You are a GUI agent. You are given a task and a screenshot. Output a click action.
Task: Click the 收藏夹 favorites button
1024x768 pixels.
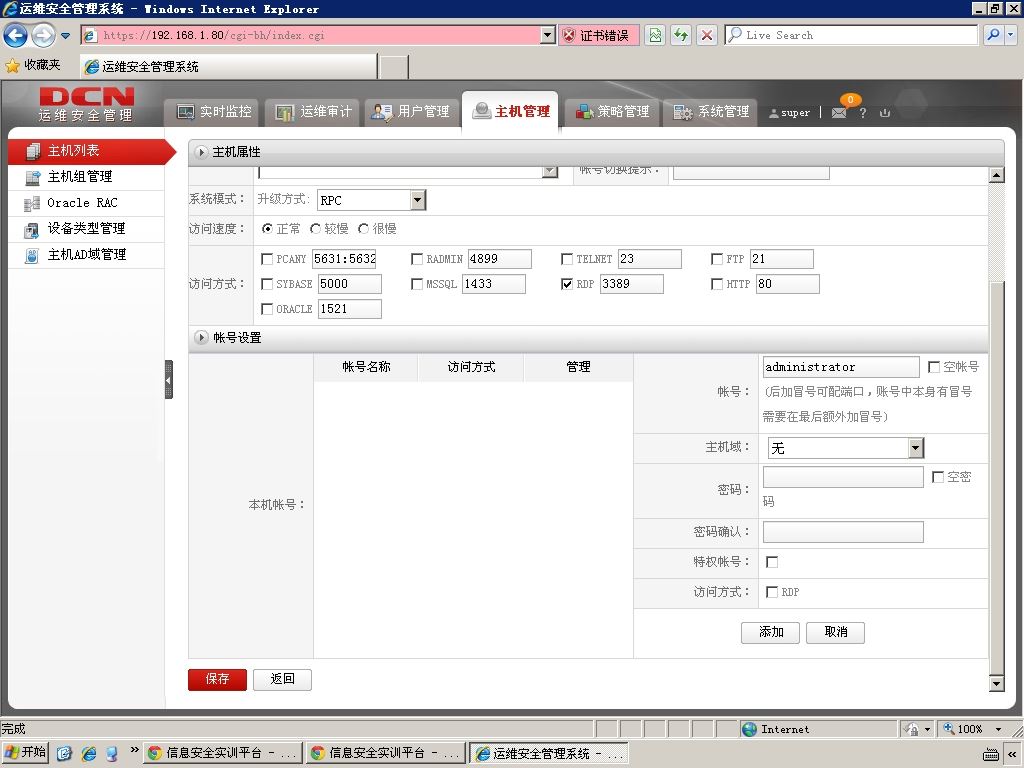pyautogui.click(x=33, y=65)
